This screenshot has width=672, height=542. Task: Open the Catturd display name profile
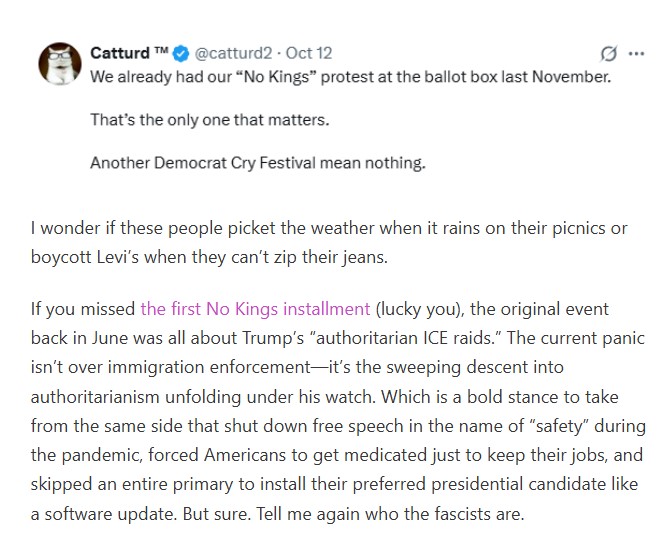pyautogui.click(x=119, y=54)
